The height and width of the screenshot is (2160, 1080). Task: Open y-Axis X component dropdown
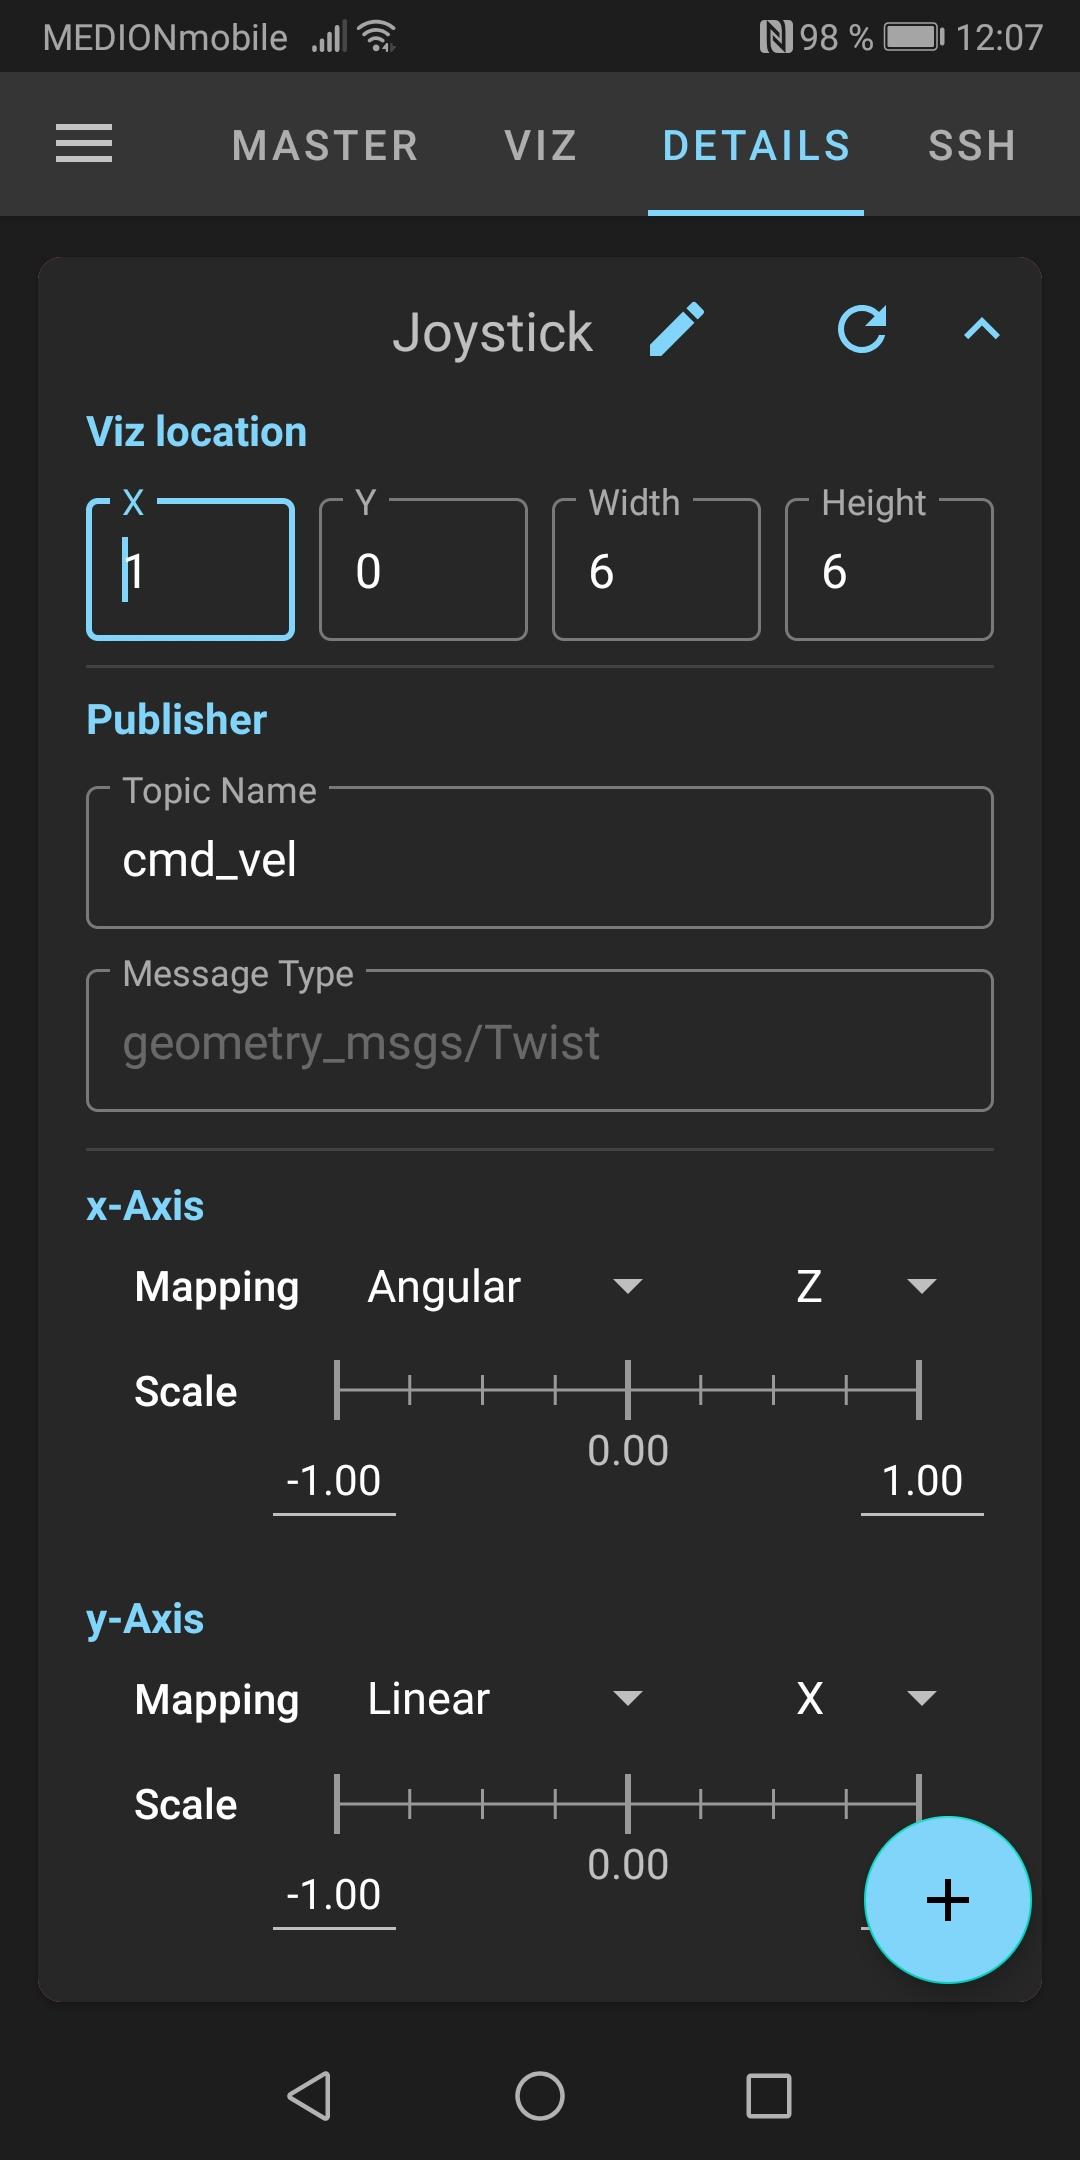[x=866, y=1699]
